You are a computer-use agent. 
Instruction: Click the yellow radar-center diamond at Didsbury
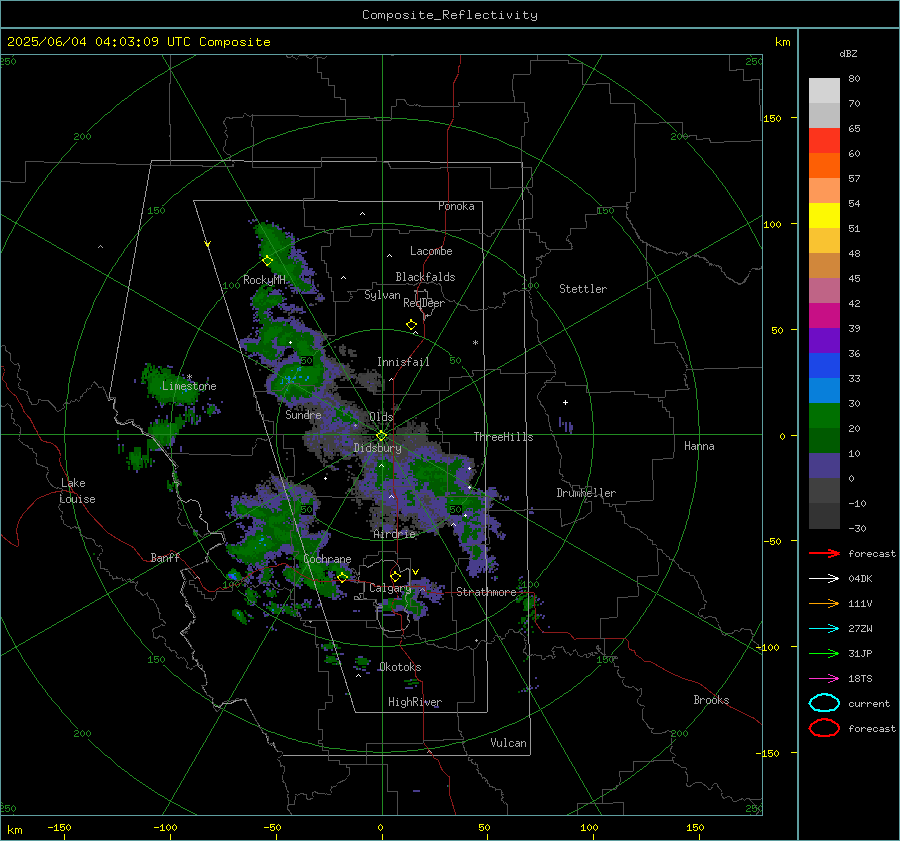[382, 436]
